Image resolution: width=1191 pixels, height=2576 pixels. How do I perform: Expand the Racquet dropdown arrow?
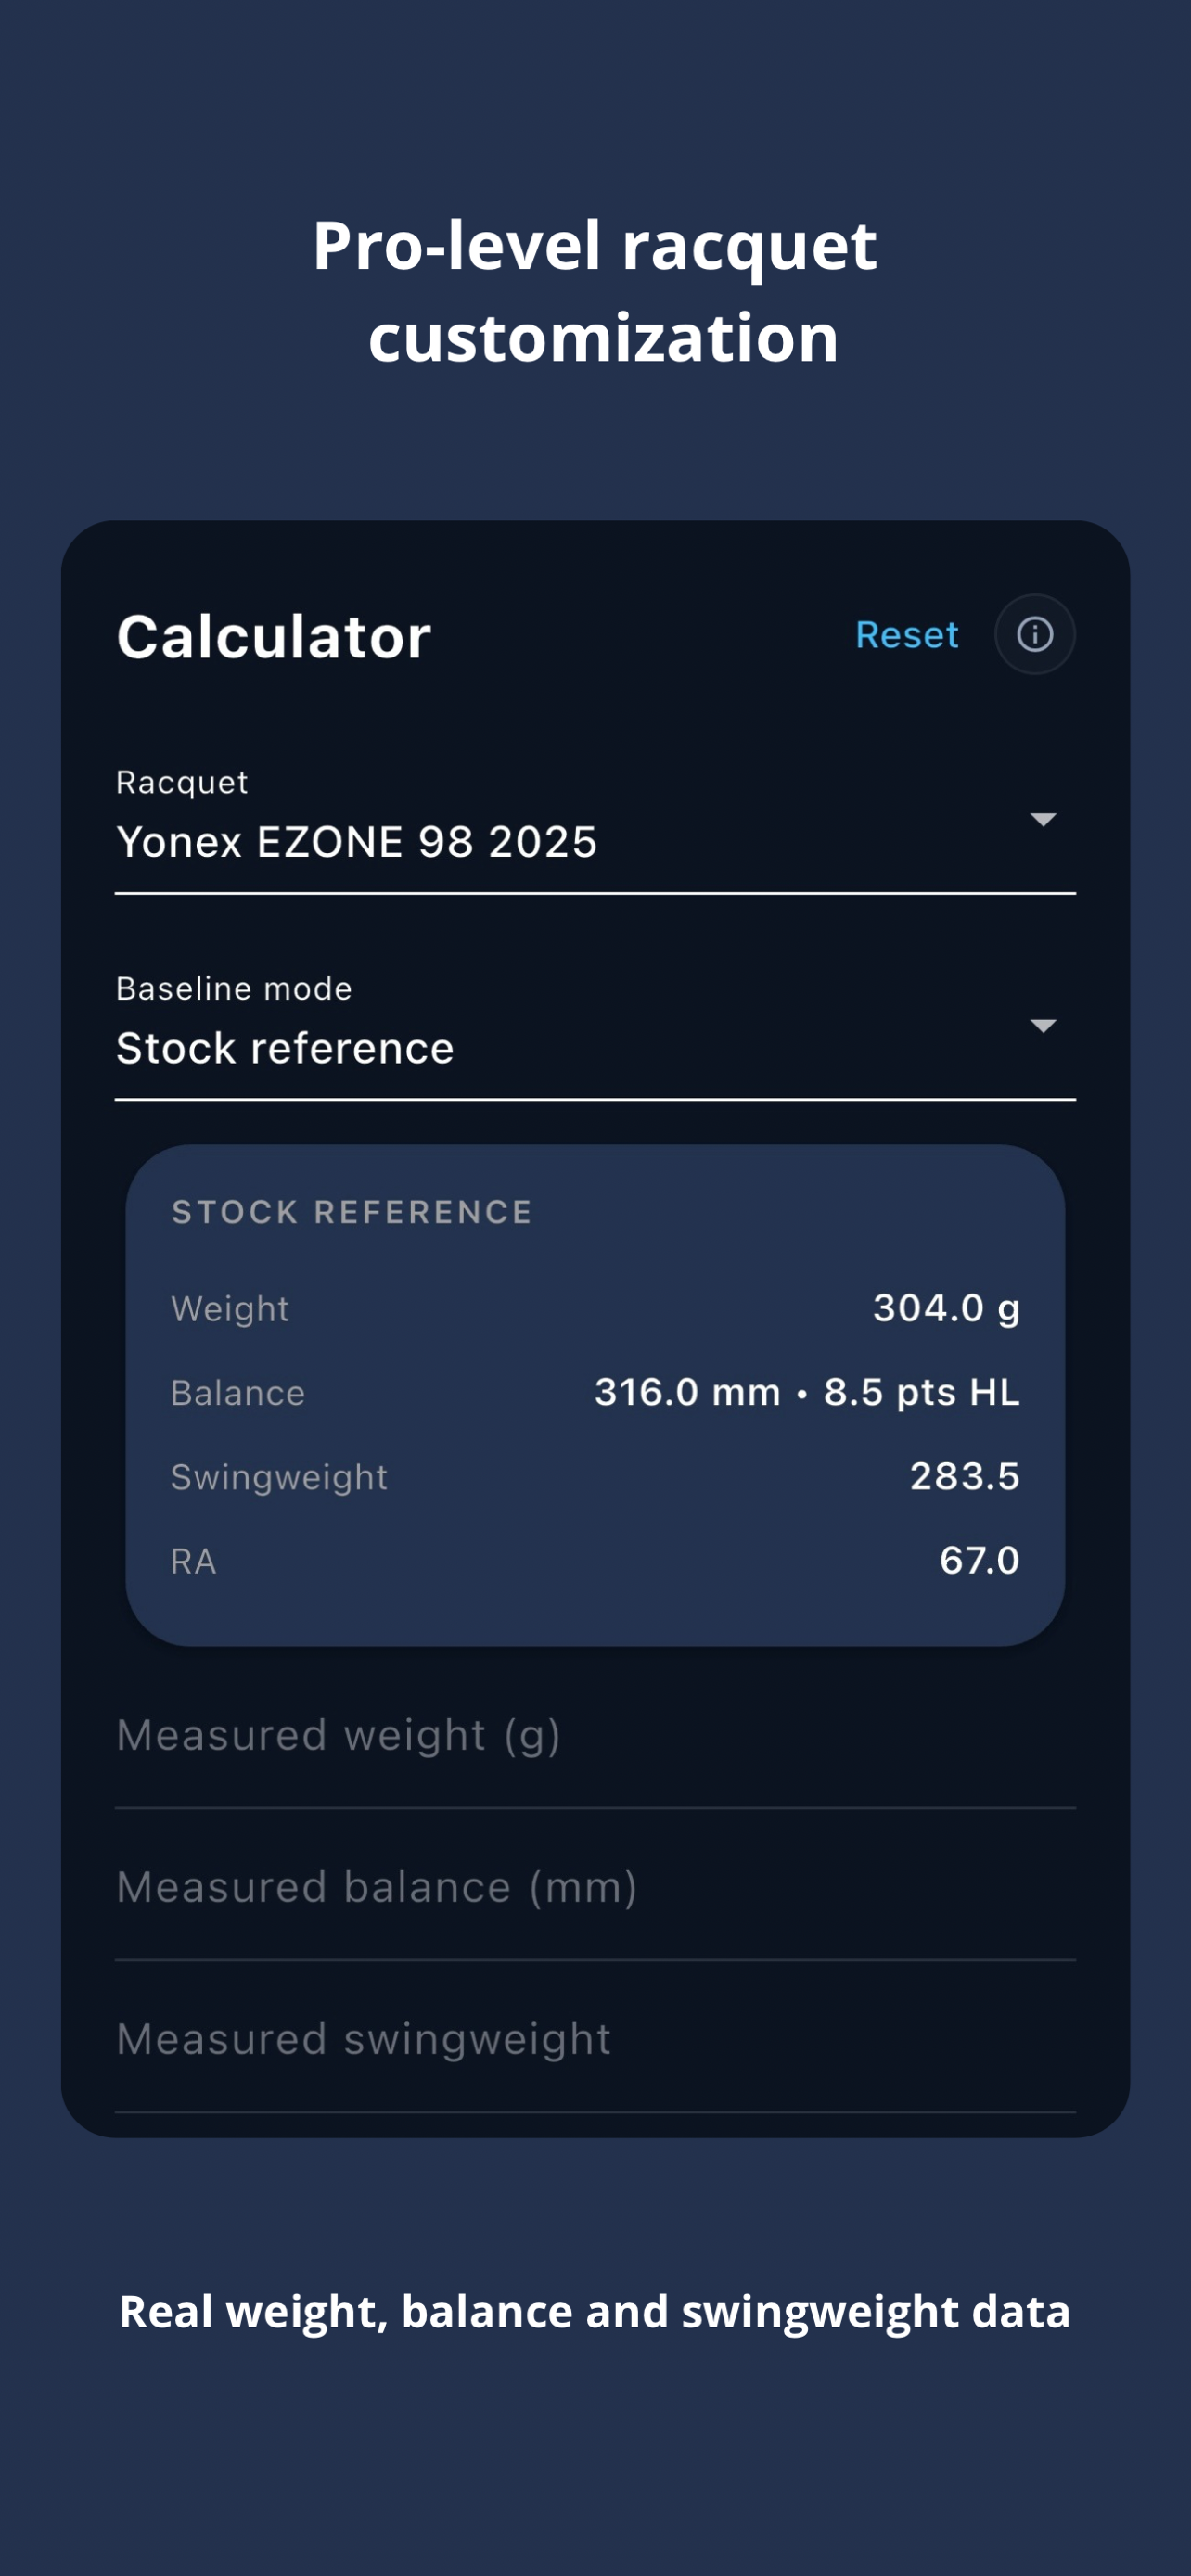pos(1043,820)
